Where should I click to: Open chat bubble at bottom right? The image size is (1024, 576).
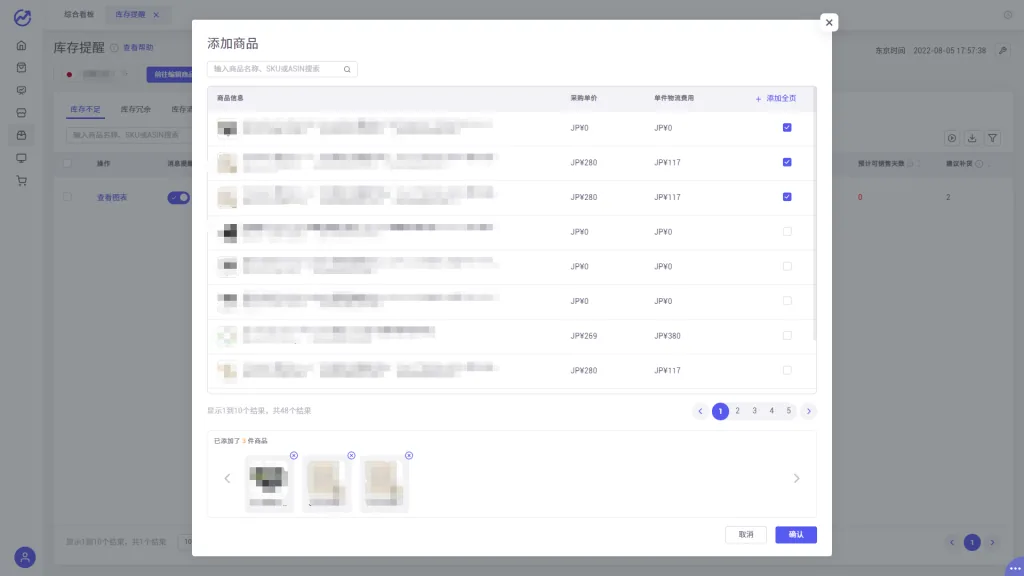click(x=1014, y=567)
